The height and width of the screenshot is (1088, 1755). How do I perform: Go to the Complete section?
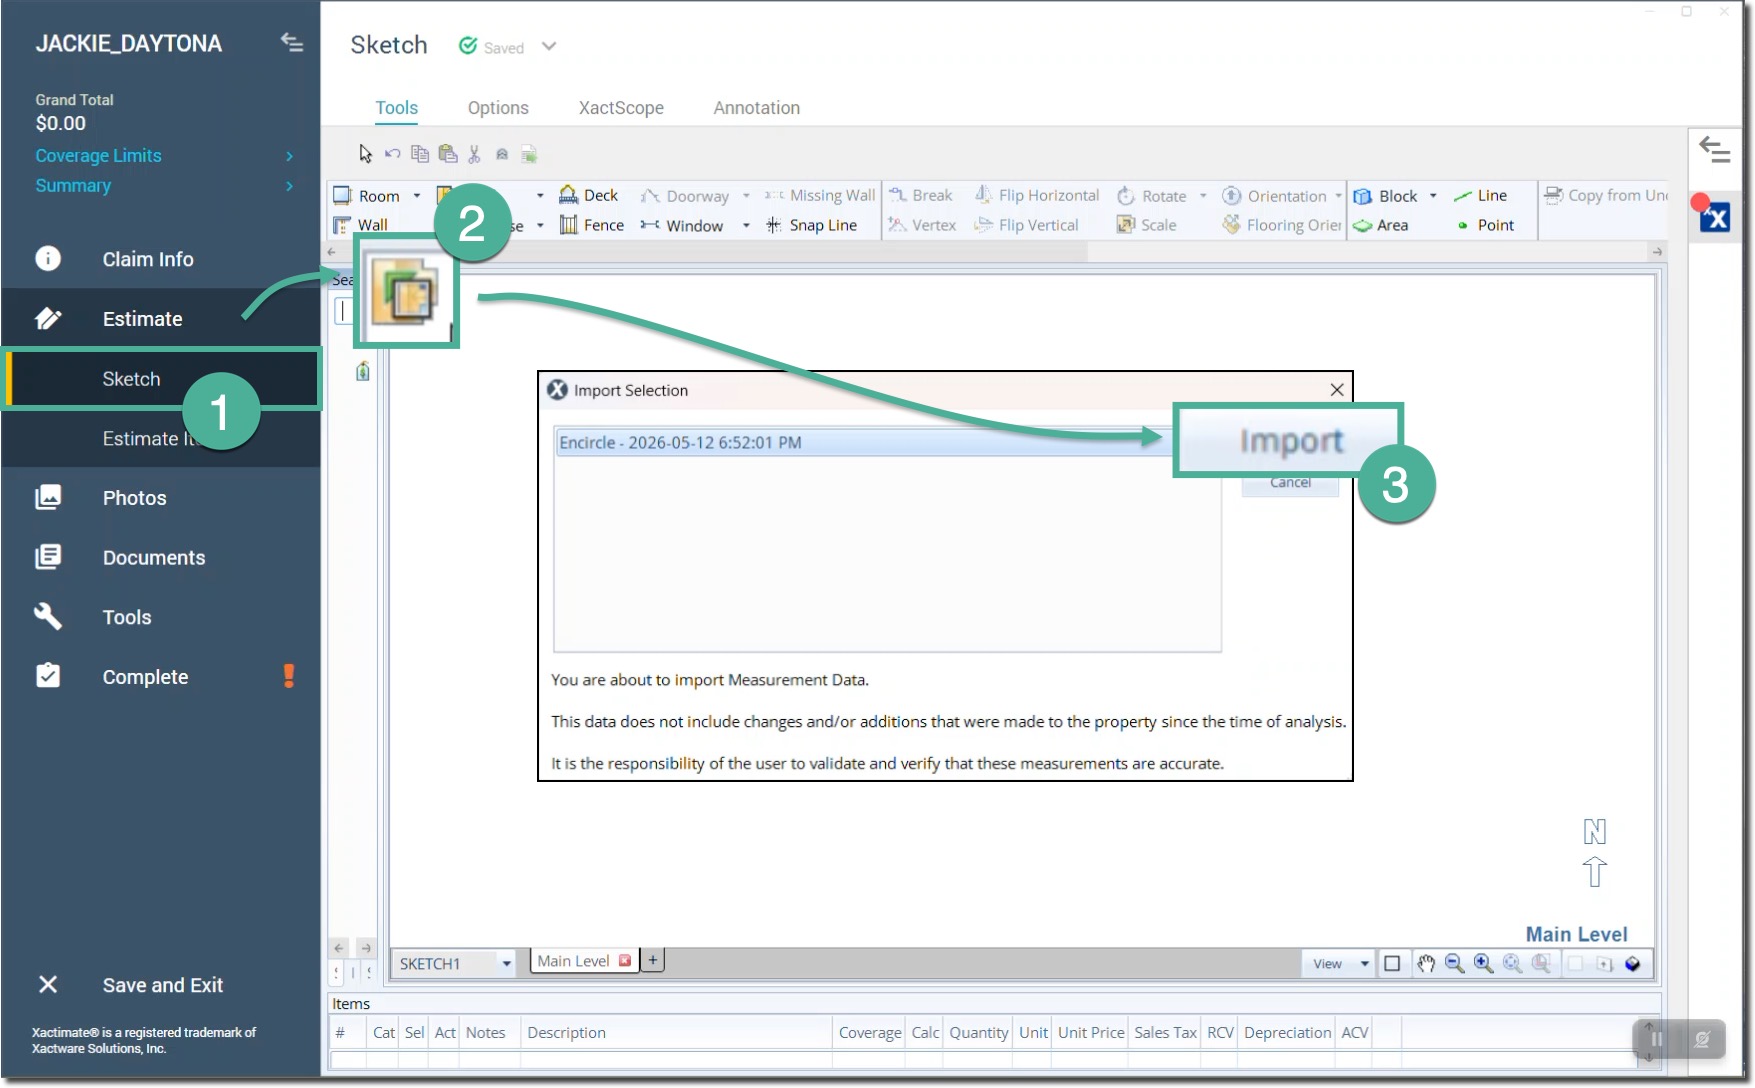pyautogui.click(x=160, y=677)
